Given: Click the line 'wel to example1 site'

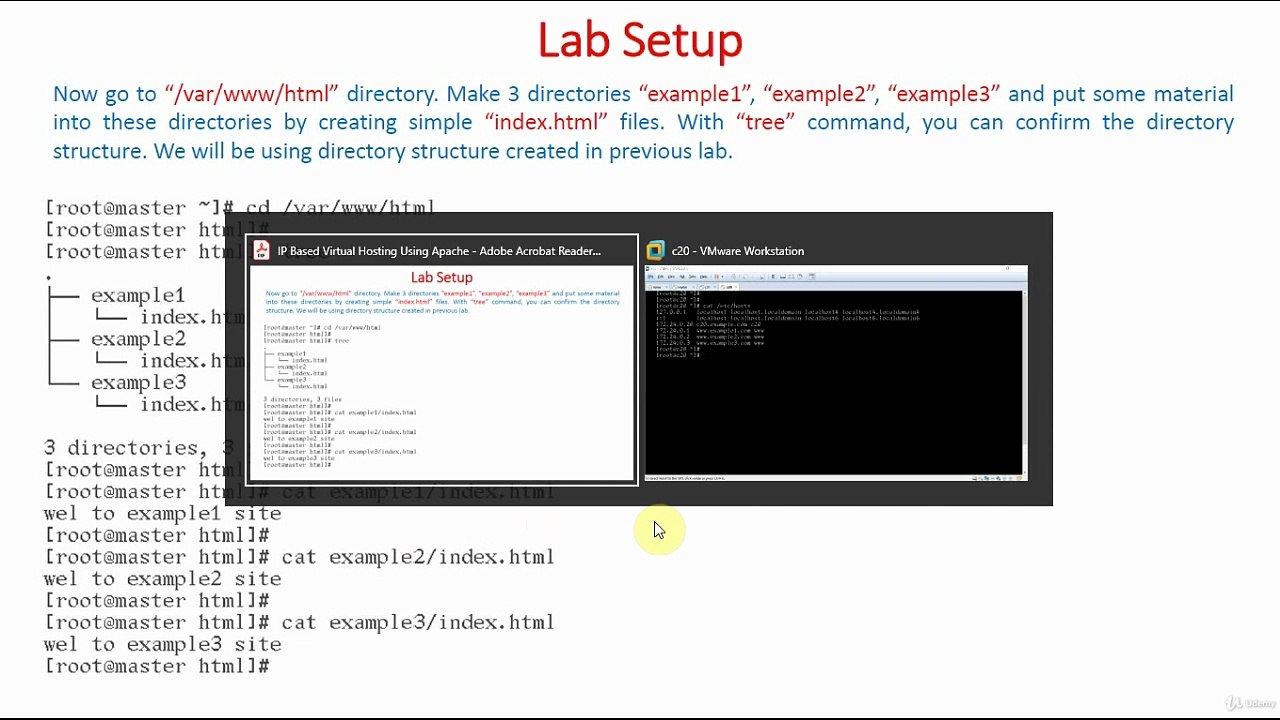Looking at the screenshot, I should click(162, 514).
